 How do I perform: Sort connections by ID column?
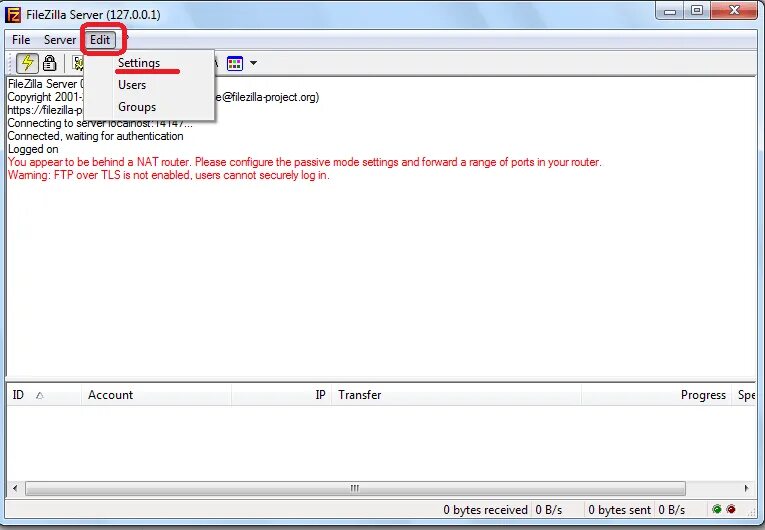(44, 395)
